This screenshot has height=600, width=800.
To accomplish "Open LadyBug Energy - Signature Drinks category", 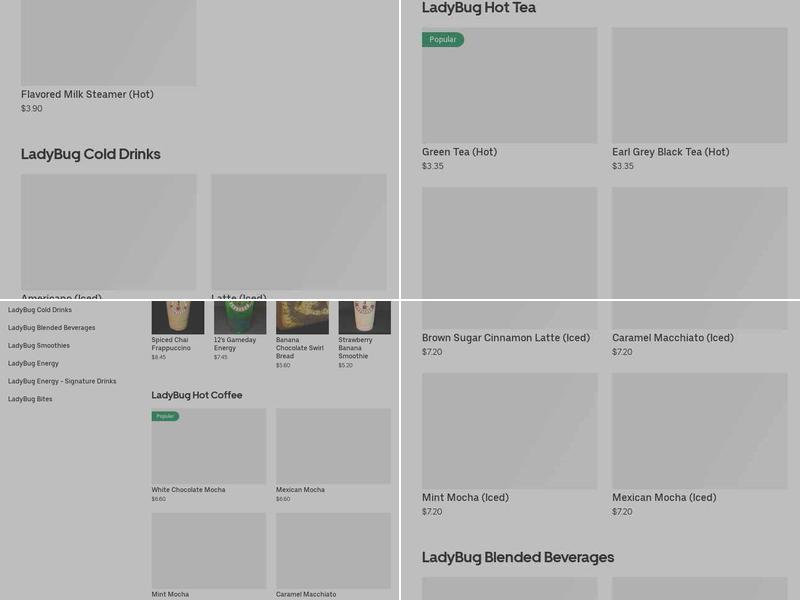I will [62, 381].
